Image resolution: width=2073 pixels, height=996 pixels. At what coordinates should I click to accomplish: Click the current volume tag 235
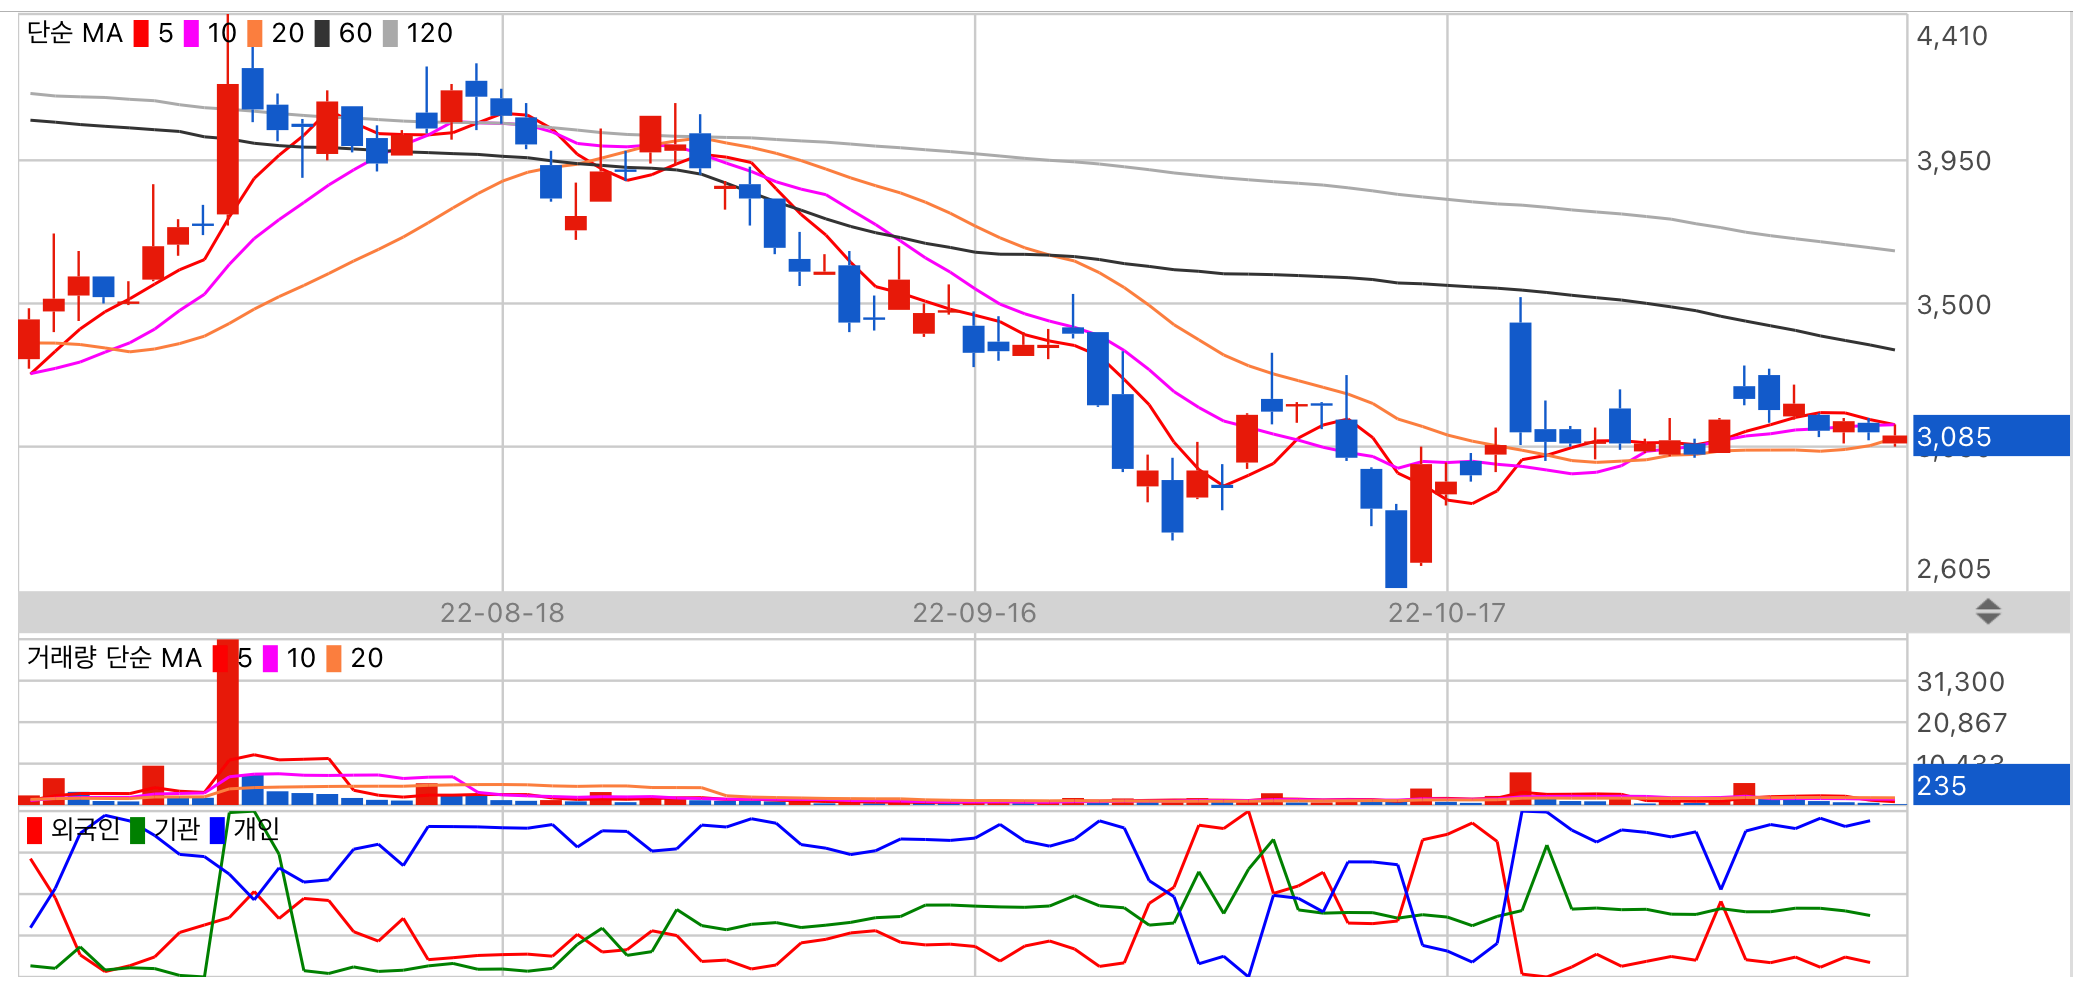[1991, 785]
